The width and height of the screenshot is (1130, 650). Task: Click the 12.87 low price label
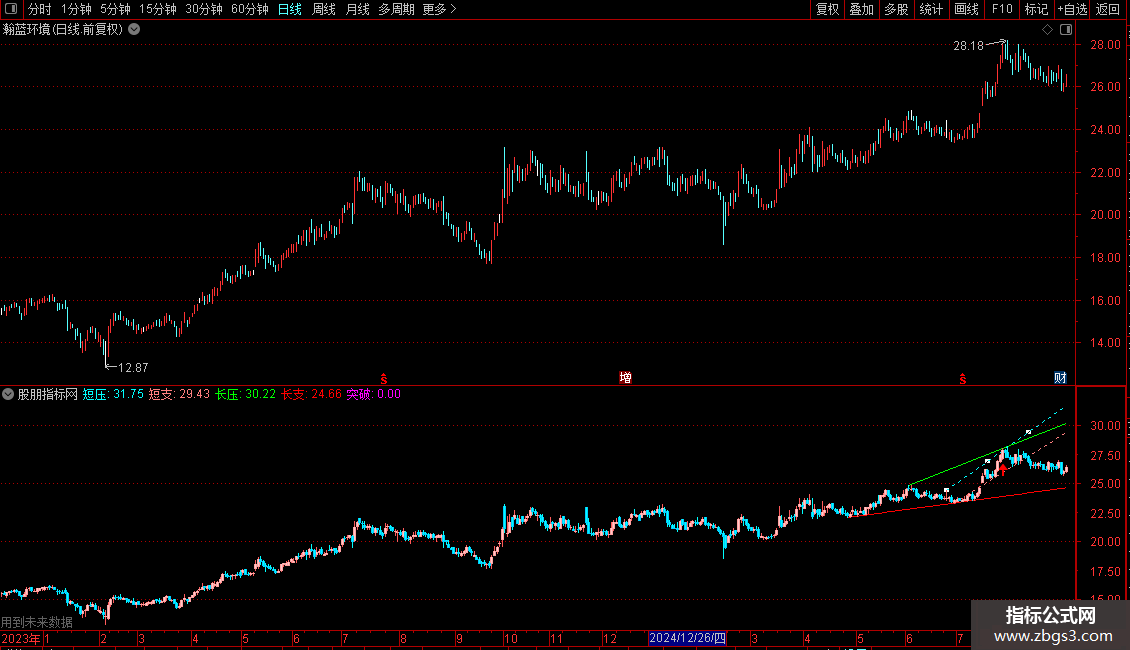(x=133, y=368)
